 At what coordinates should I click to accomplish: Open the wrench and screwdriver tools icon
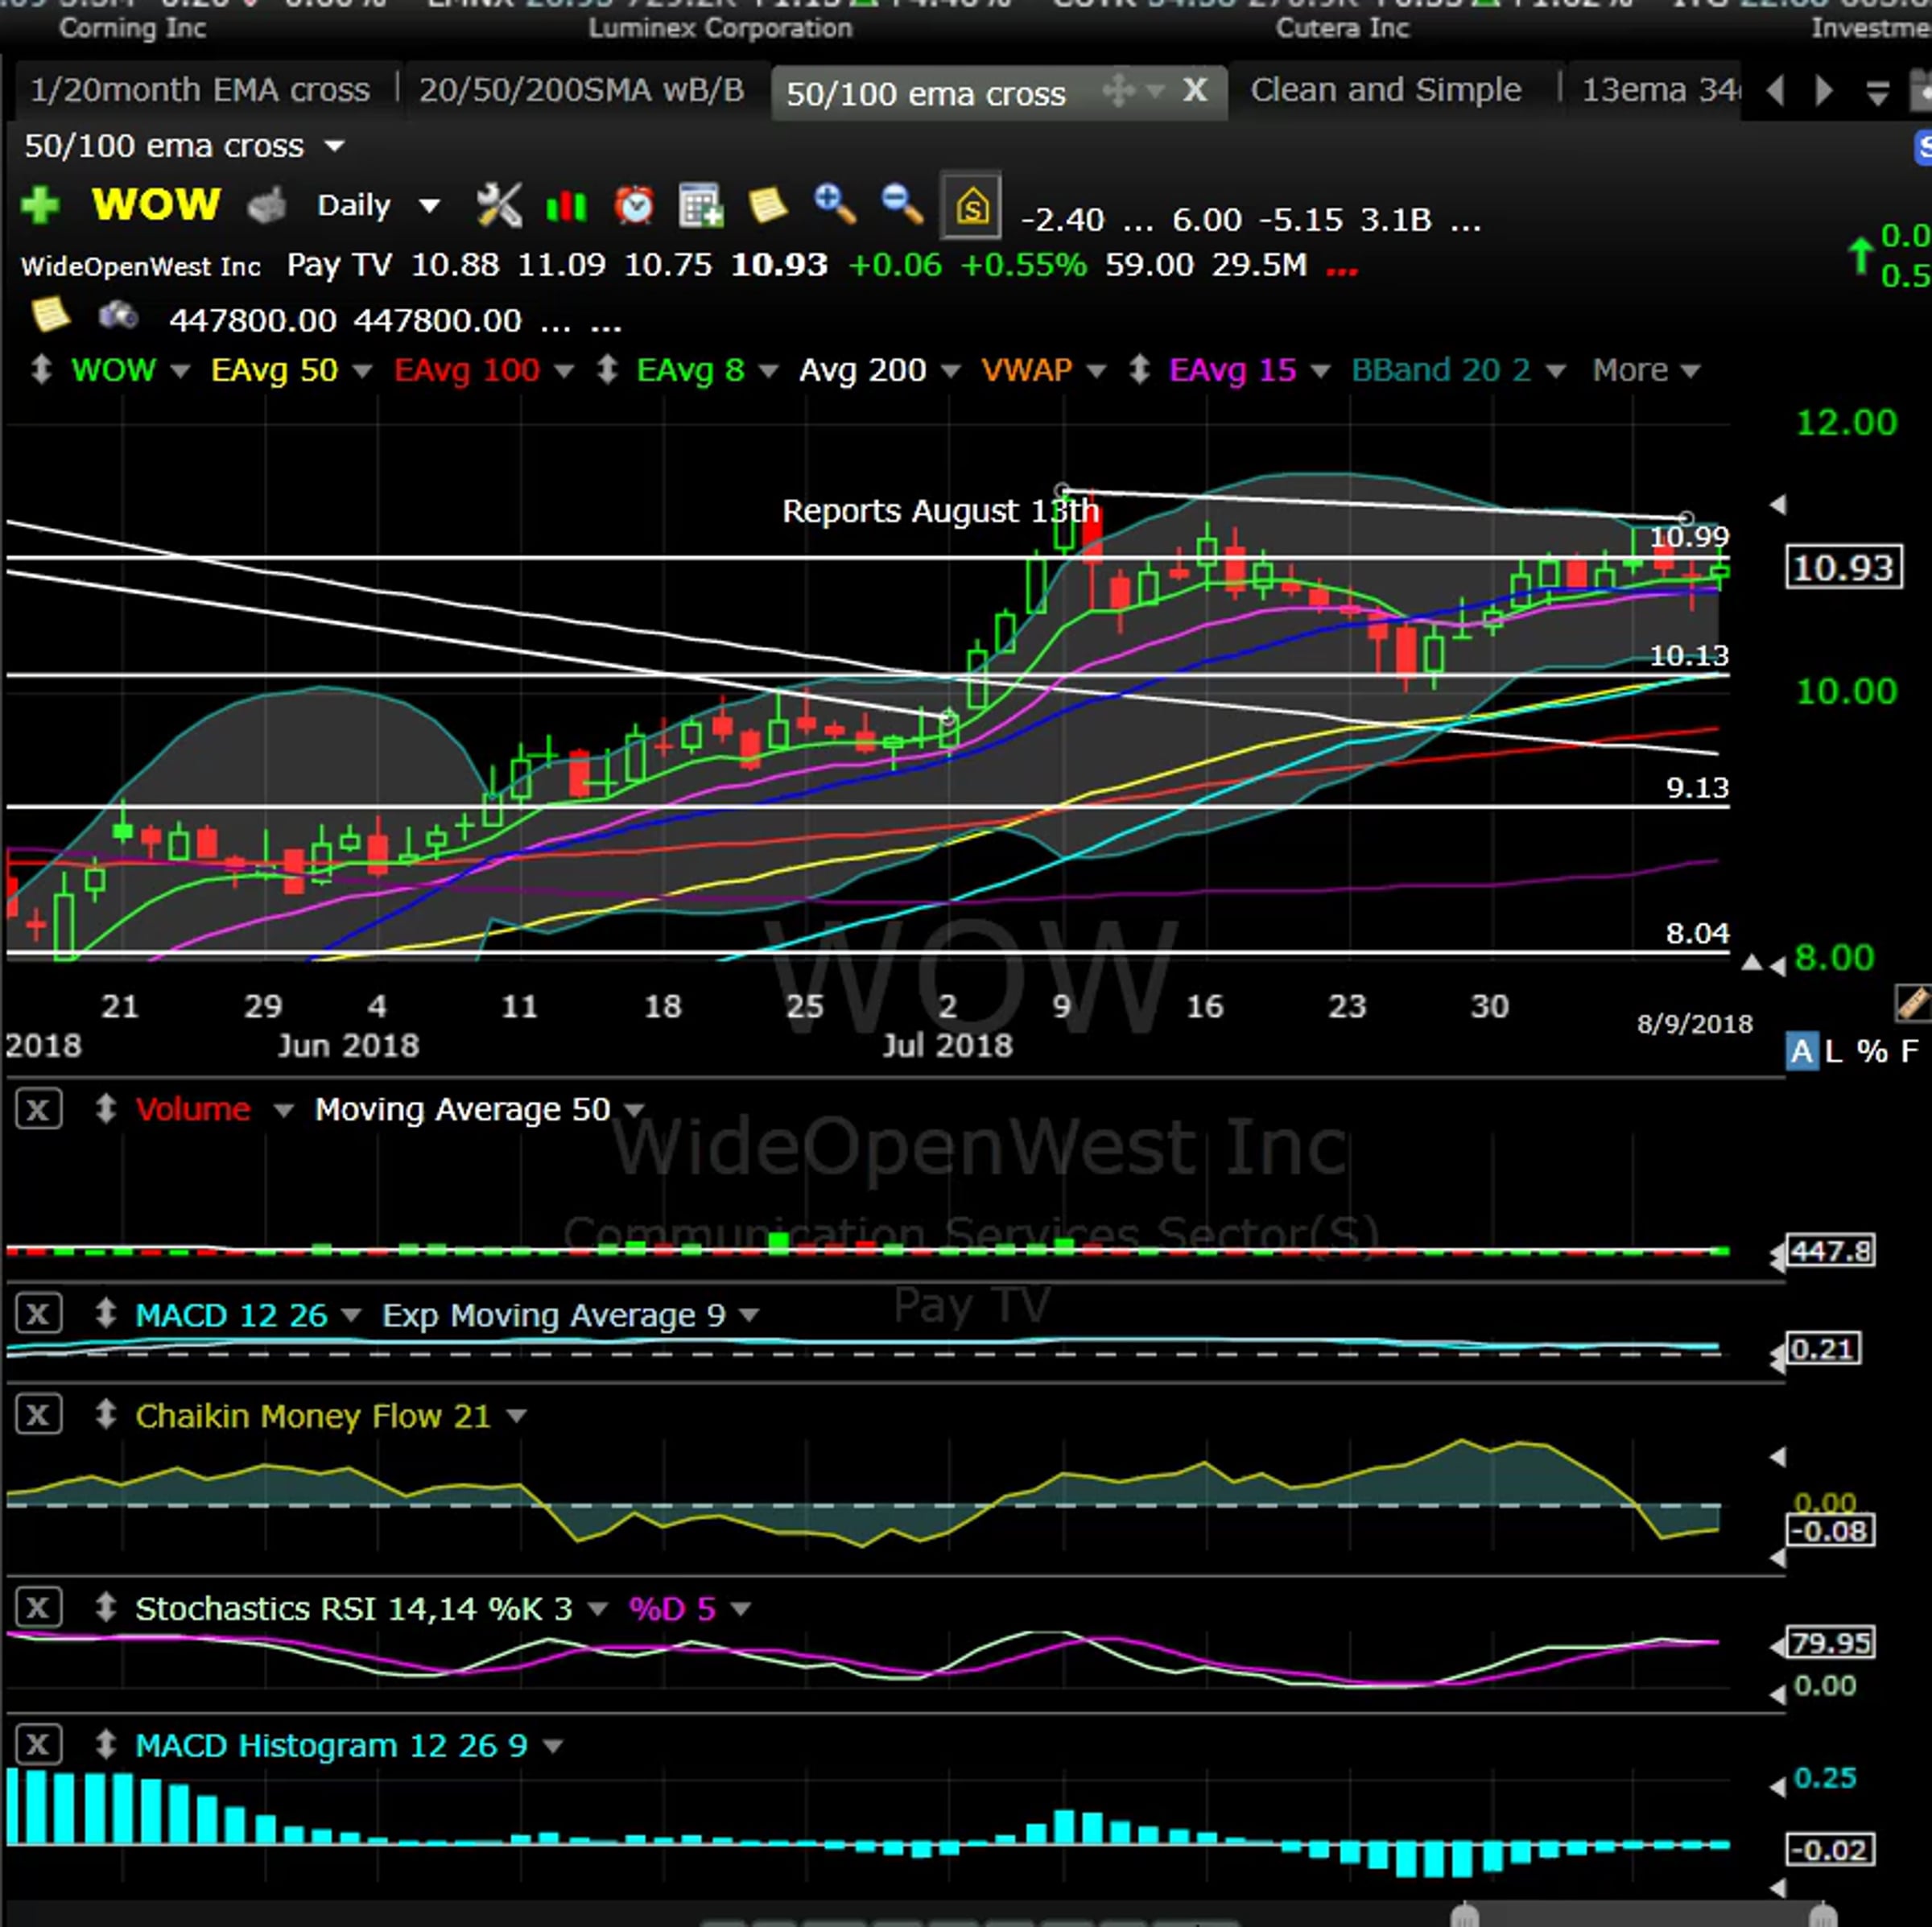pyautogui.click(x=498, y=205)
